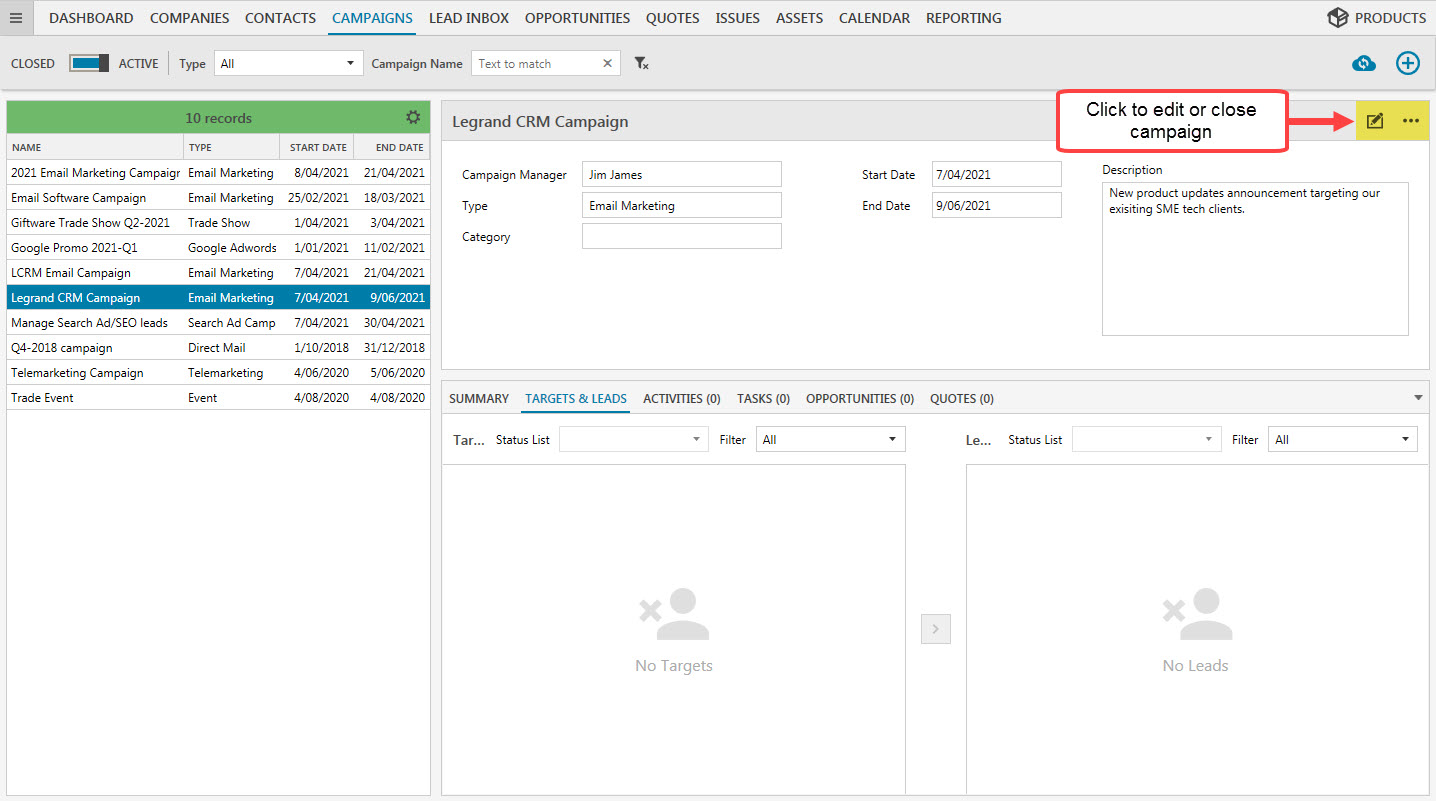Open the hamburger menu icon

[x=16, y=17]
